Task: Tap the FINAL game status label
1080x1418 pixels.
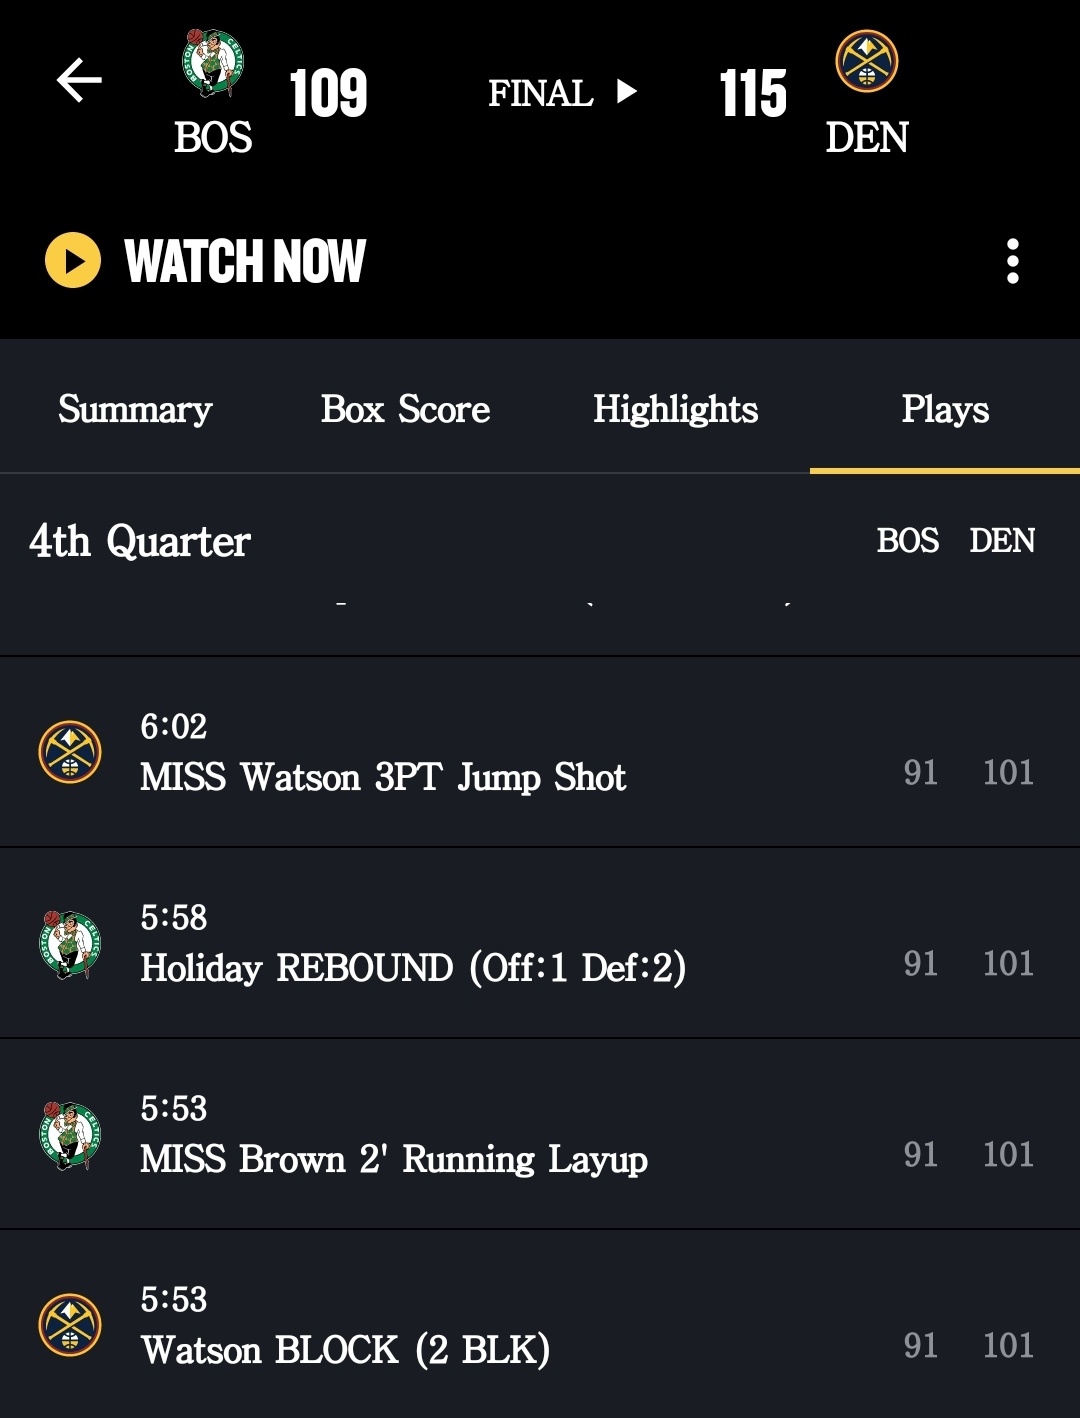Action: pyautogui.click(x=540, y=93)
